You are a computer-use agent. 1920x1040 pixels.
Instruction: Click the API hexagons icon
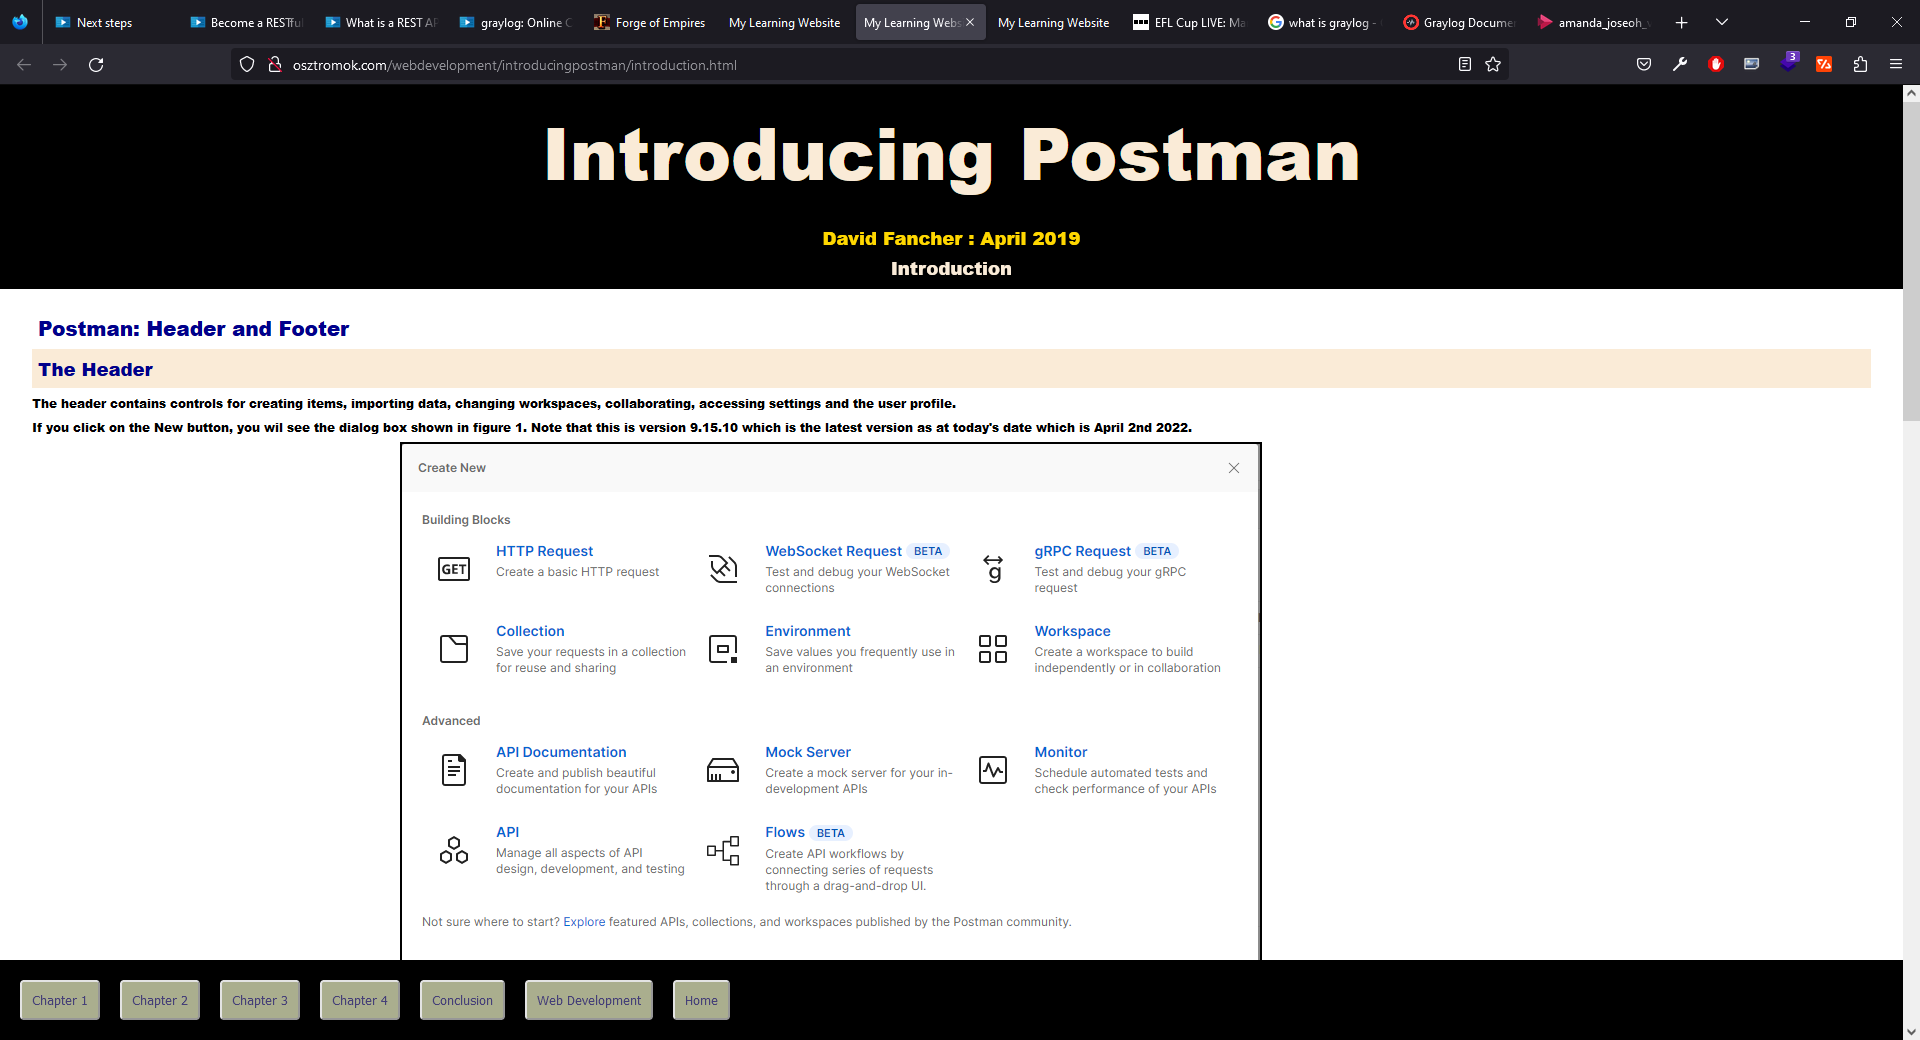pyautogui.click(x=454, y=850)
